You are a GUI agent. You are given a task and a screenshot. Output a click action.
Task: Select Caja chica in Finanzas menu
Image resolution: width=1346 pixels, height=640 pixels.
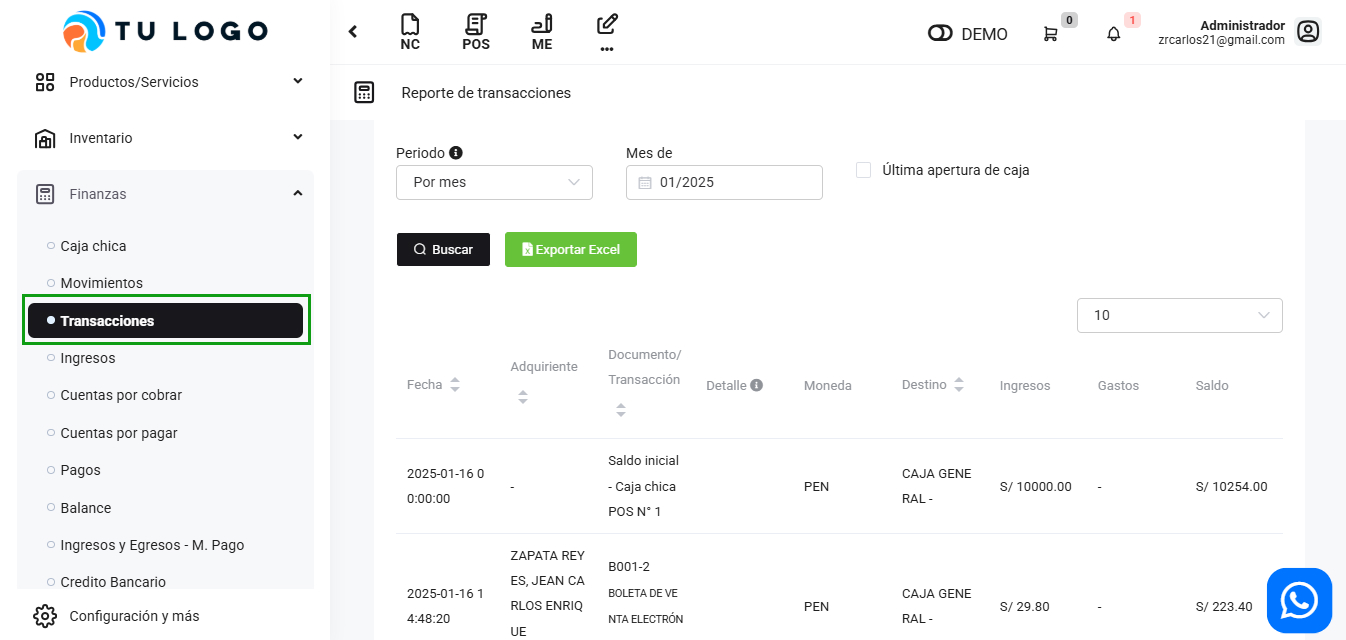[93, 246]
